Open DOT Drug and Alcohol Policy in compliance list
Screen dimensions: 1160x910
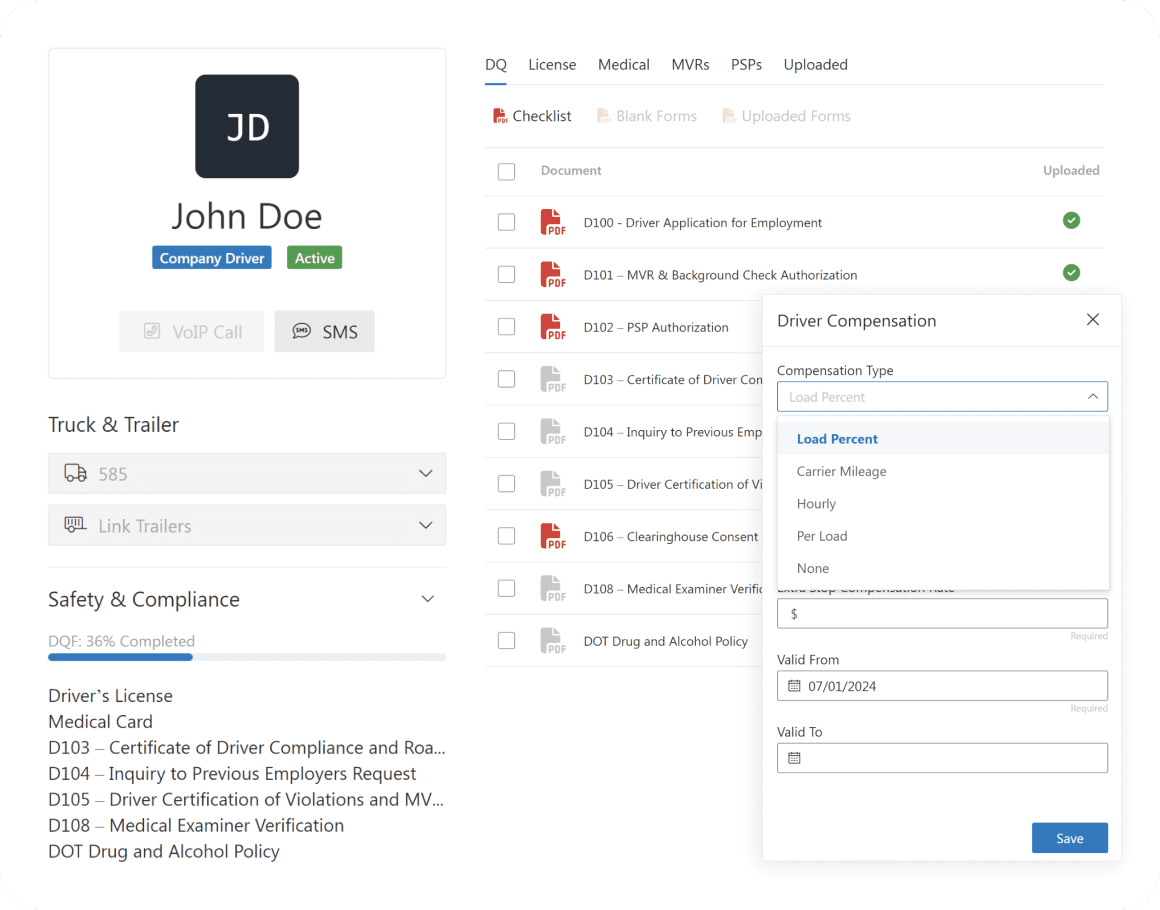[x=163, y=851]
